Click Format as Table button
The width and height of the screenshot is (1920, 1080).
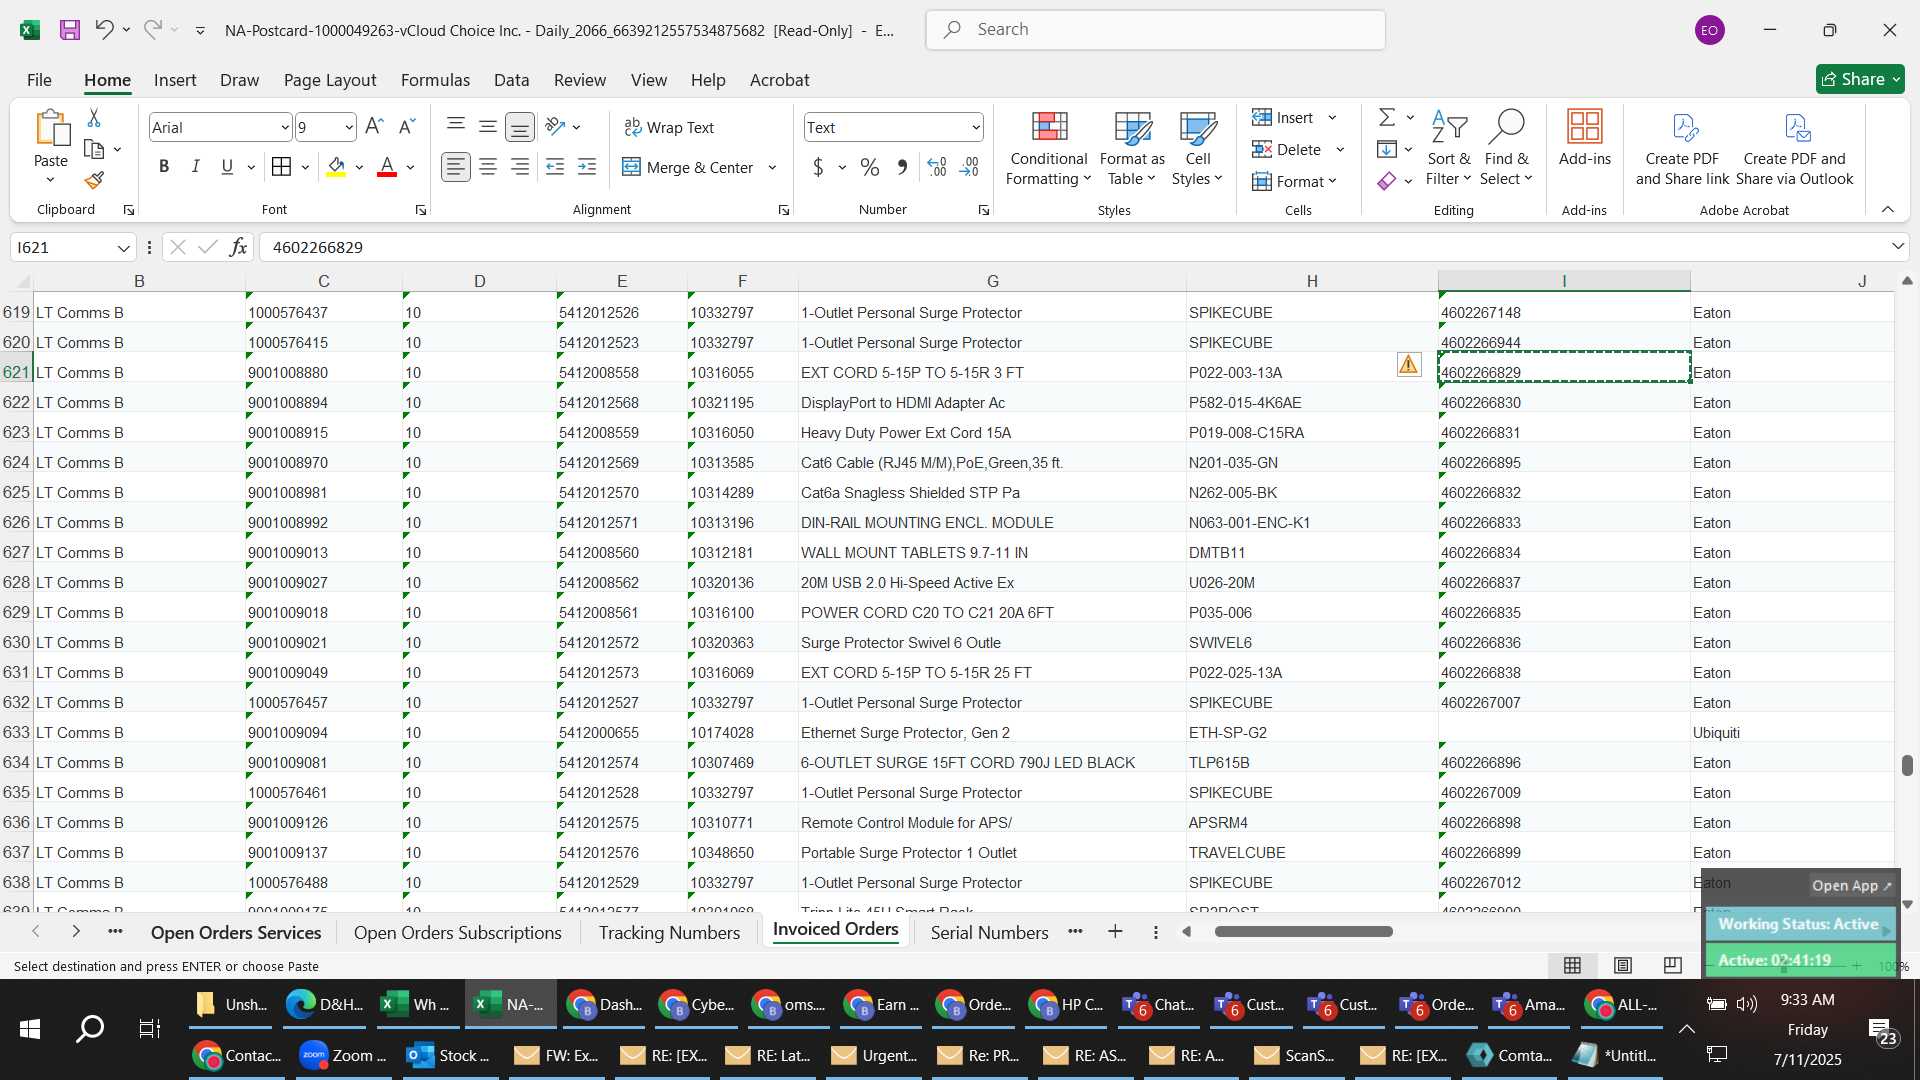pos(1132,149)
